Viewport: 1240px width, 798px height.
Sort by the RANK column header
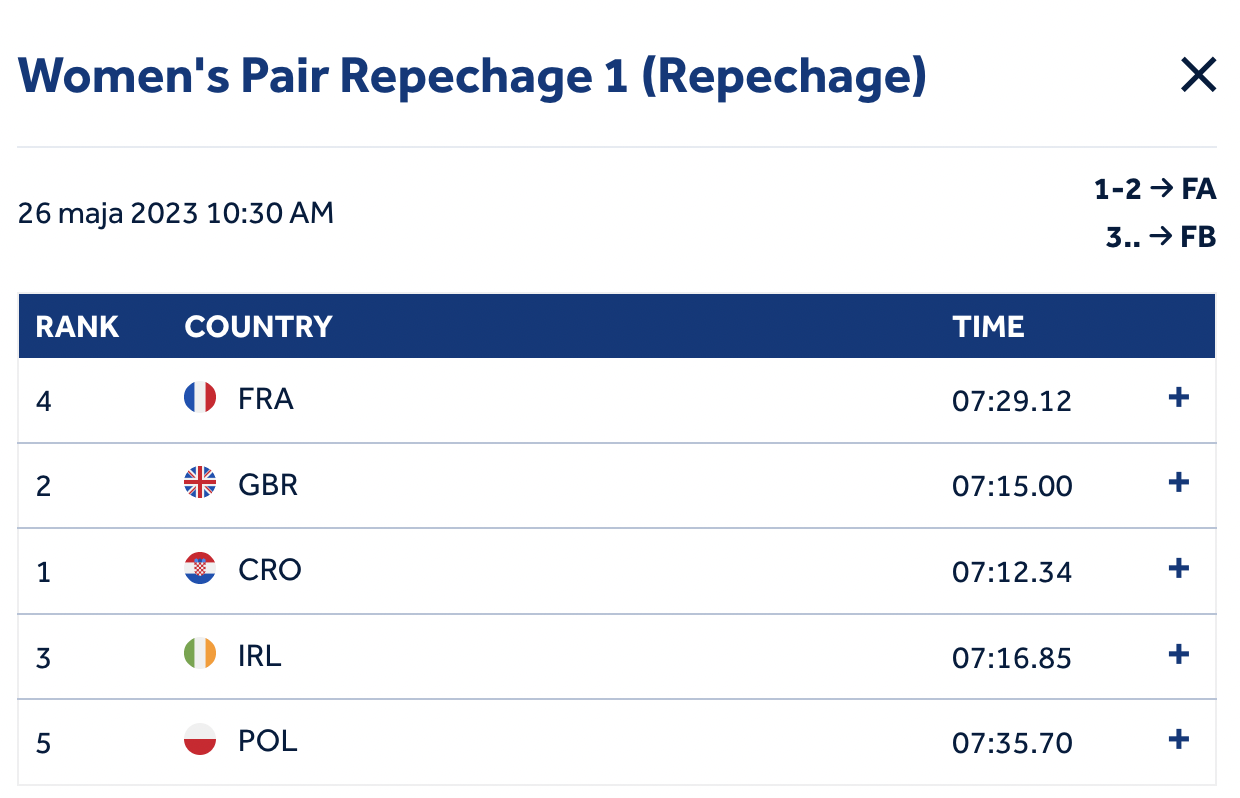77,327
